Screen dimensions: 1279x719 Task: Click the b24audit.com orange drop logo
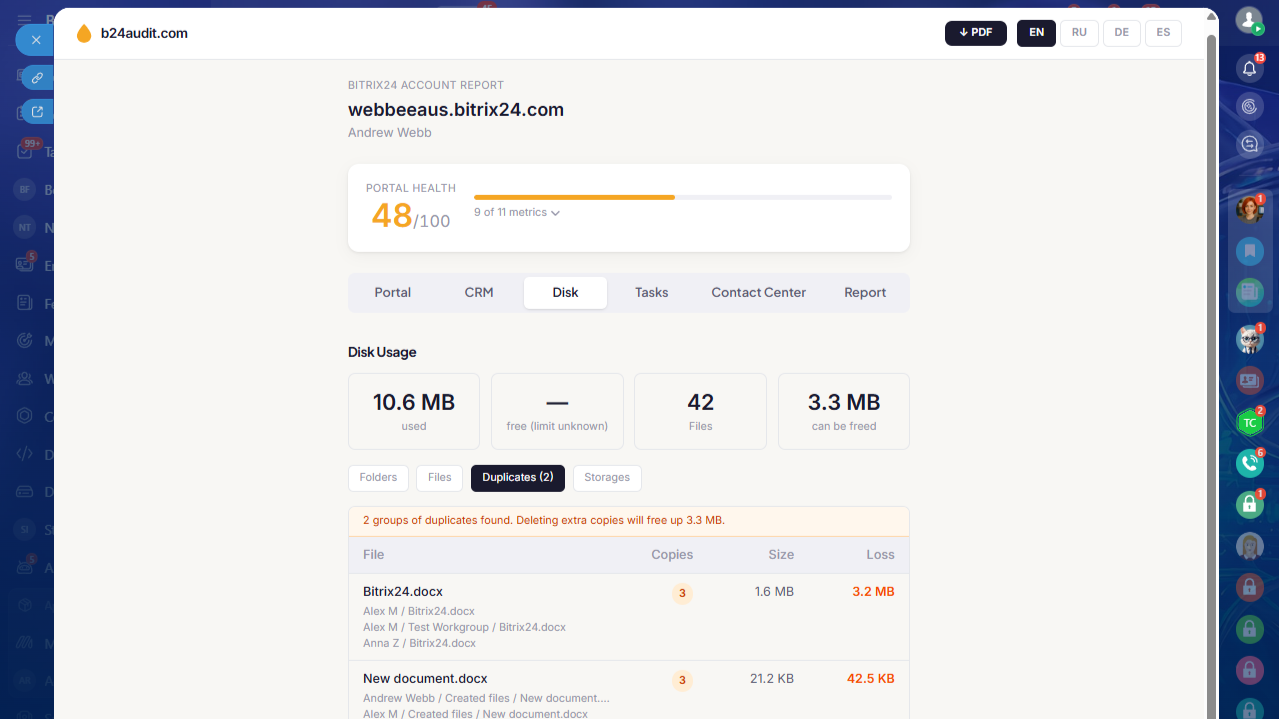pyautogui.click(x=84, y=33)
